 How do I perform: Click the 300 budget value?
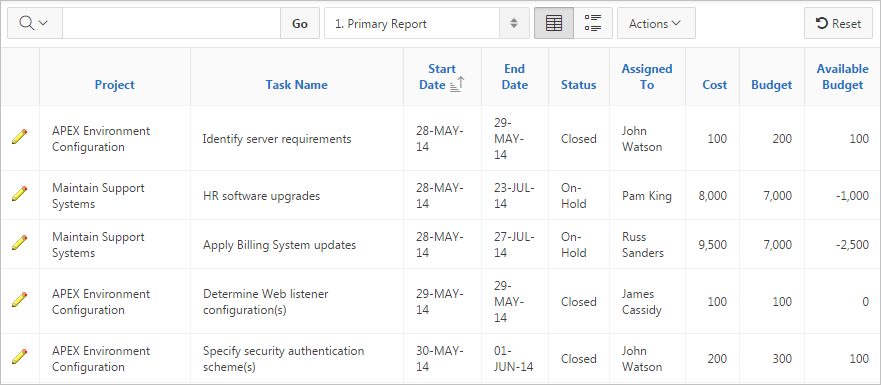[x=782, y=359]
